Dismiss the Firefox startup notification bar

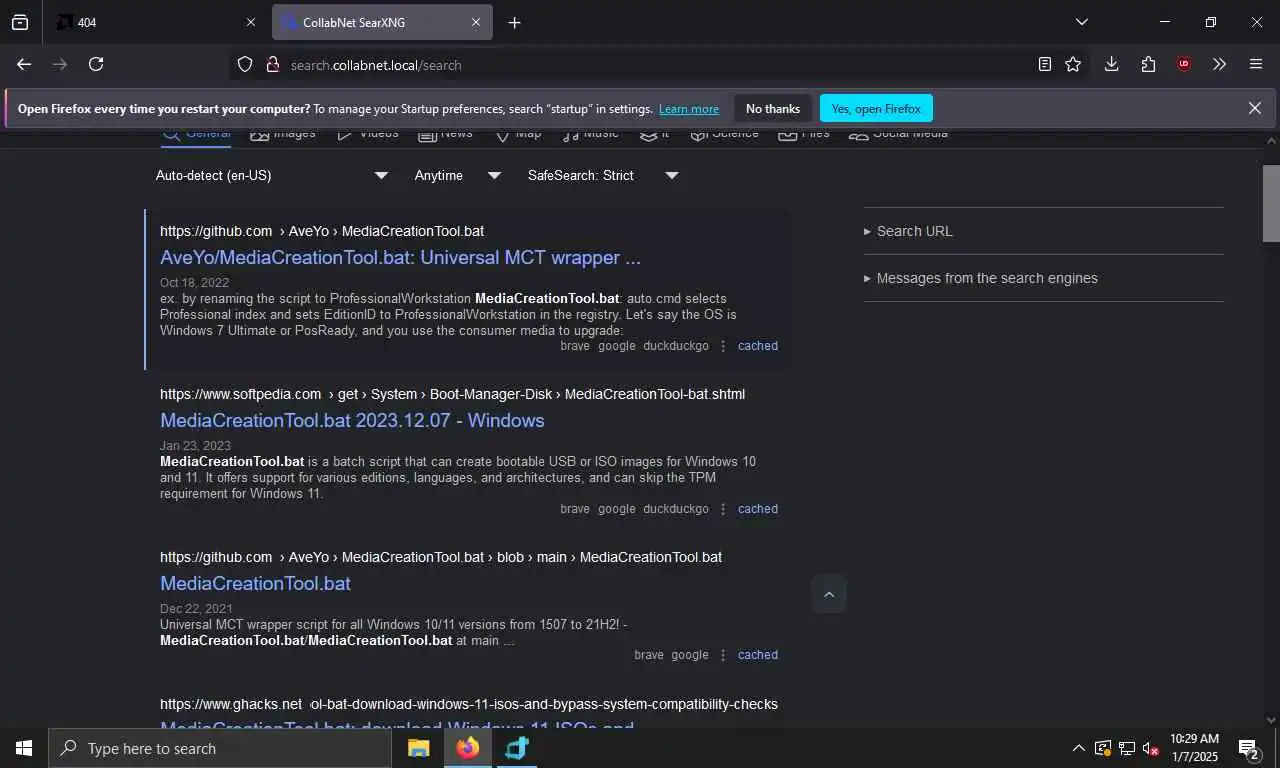[1254, 108]
